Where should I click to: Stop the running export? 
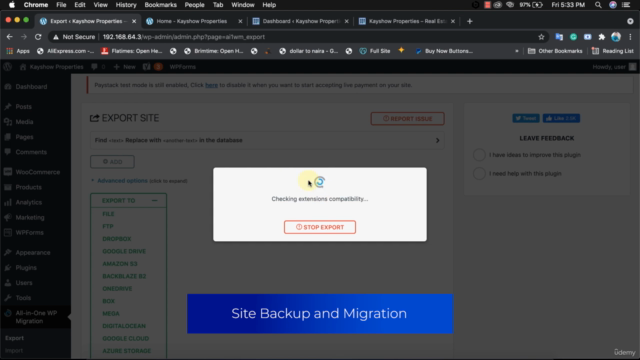point(320,227)
